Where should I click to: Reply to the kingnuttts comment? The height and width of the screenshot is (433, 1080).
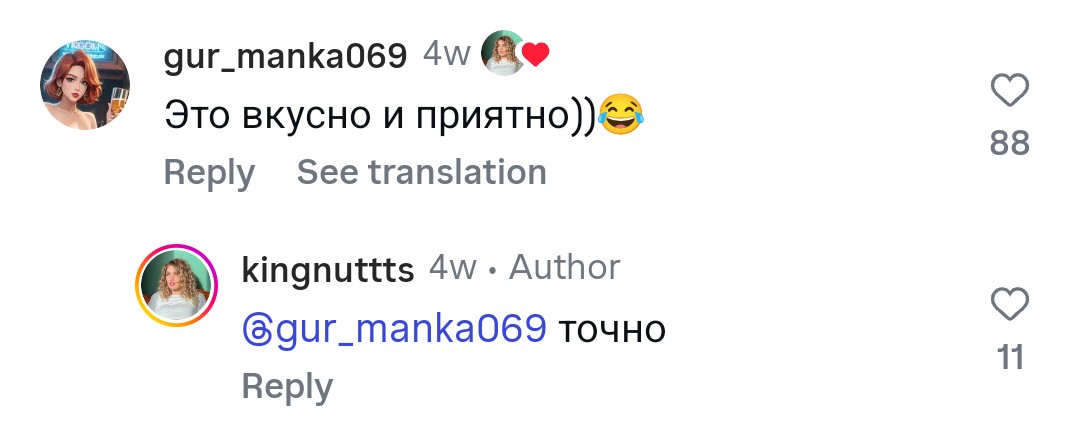(287, 386)
